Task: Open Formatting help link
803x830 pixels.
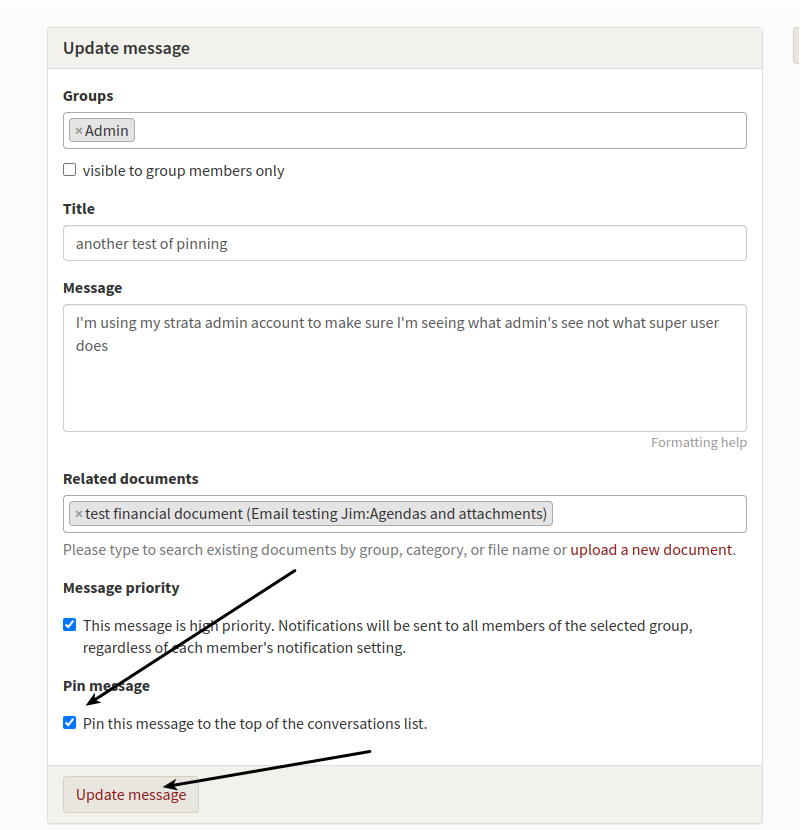Action: 699,443
